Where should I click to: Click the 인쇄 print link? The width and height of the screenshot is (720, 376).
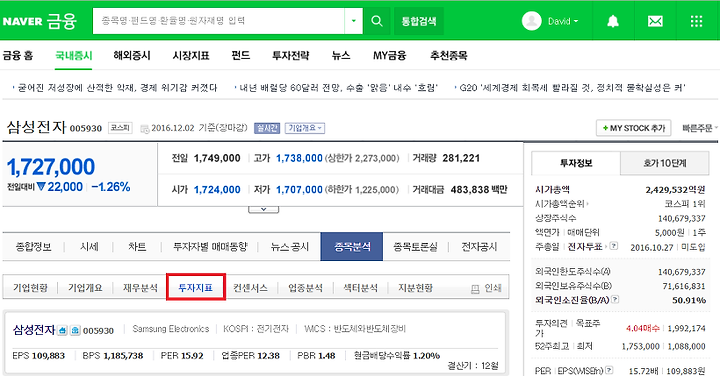(x=493, y=288)
